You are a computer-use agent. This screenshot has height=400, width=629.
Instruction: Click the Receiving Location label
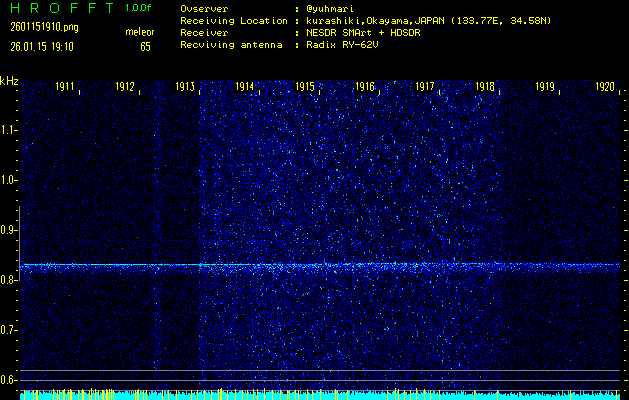234,21
